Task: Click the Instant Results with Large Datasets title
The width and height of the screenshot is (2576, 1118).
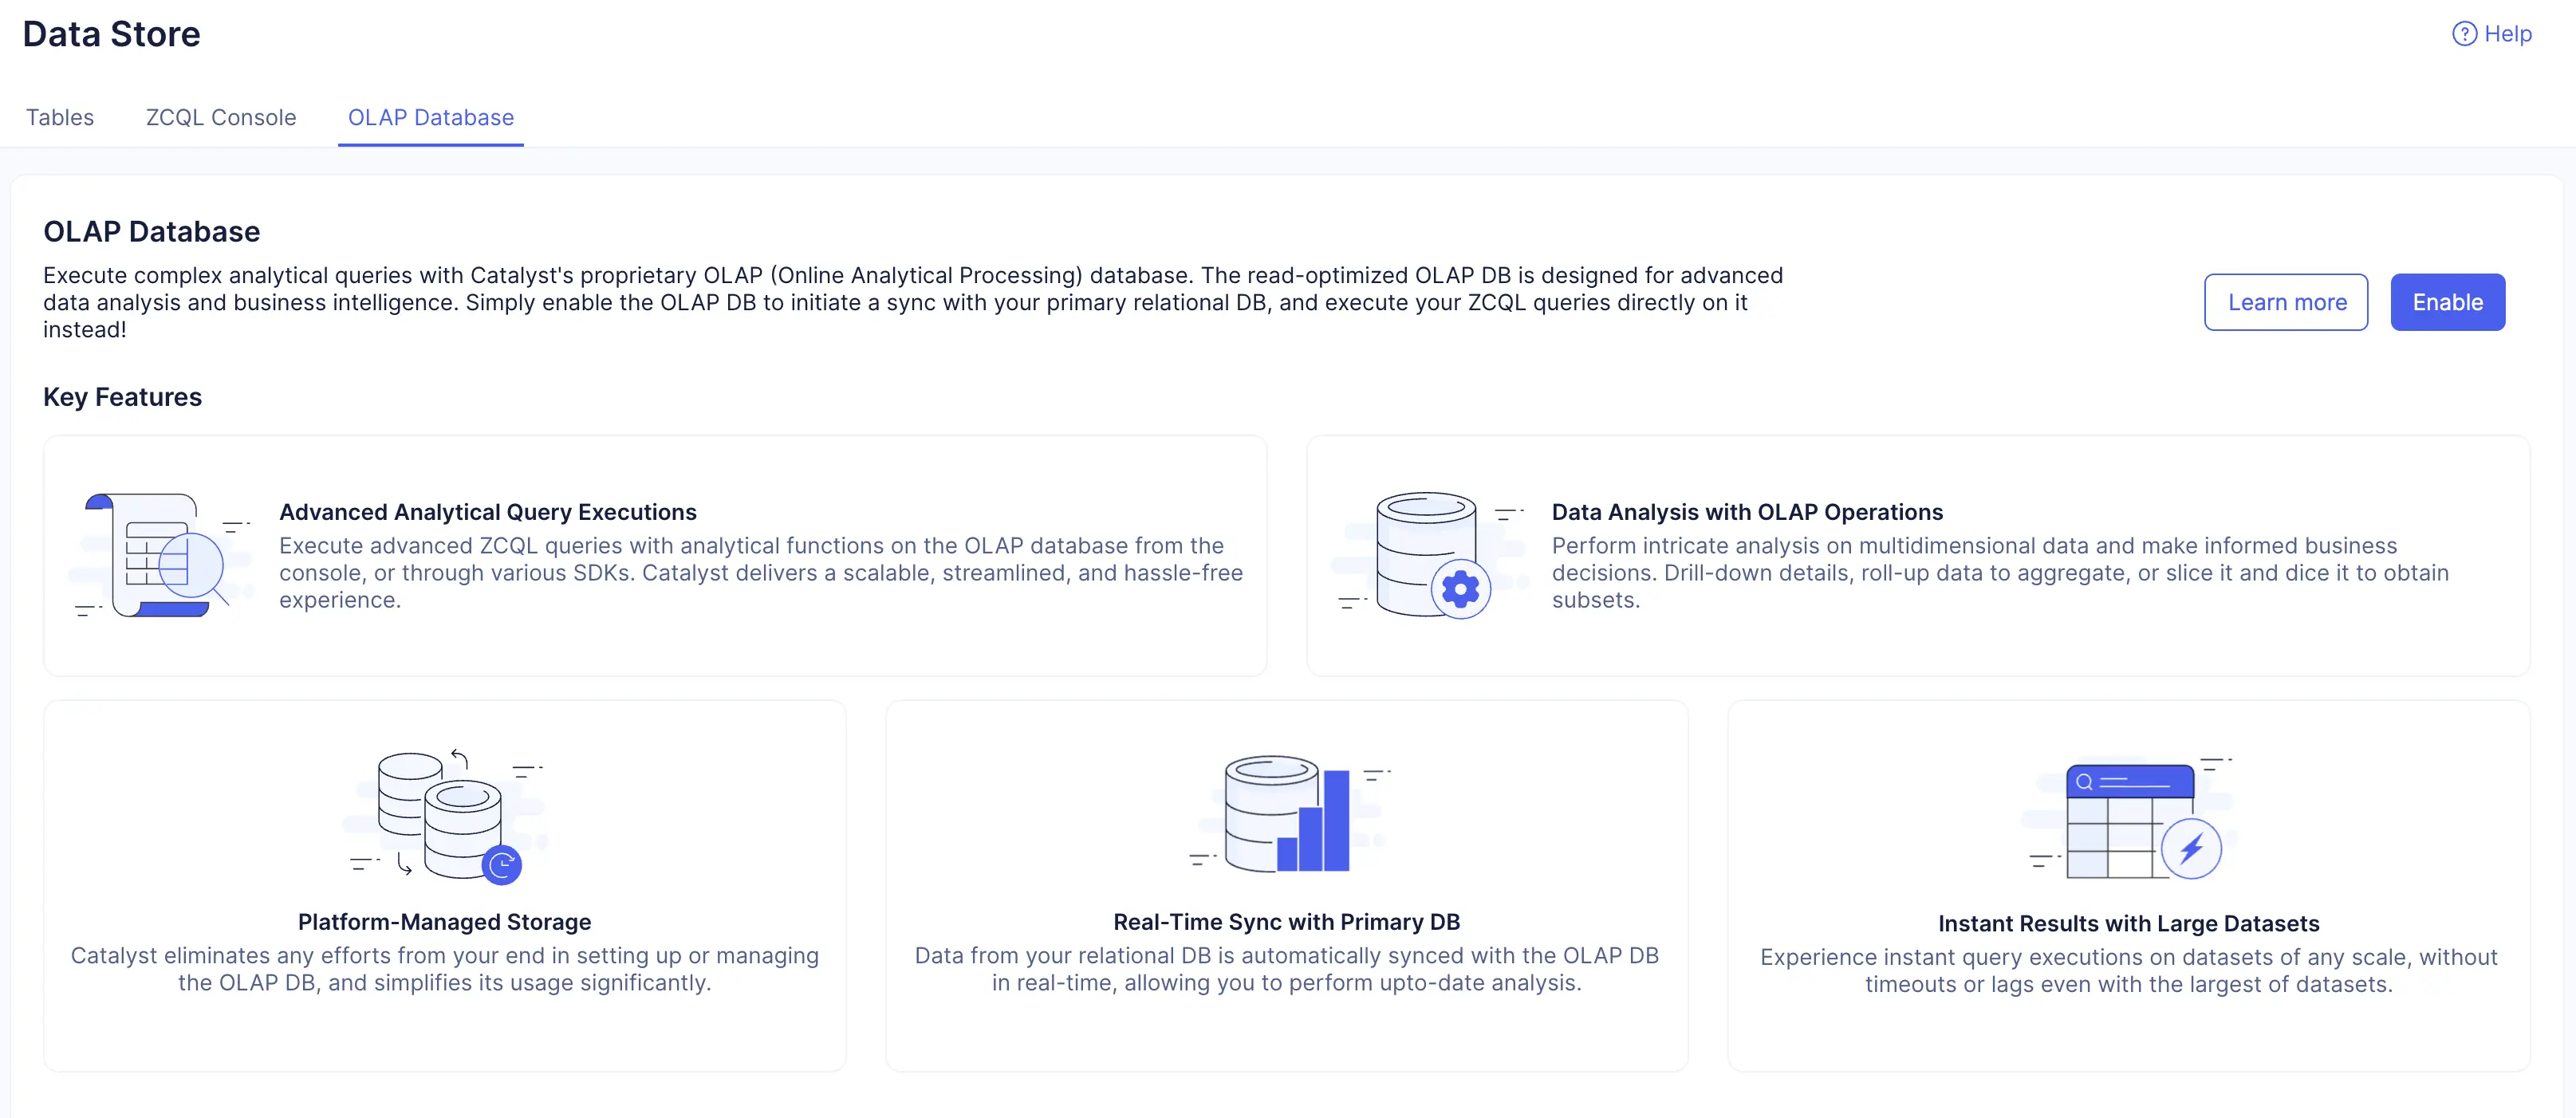Action: pos(2129,924)
